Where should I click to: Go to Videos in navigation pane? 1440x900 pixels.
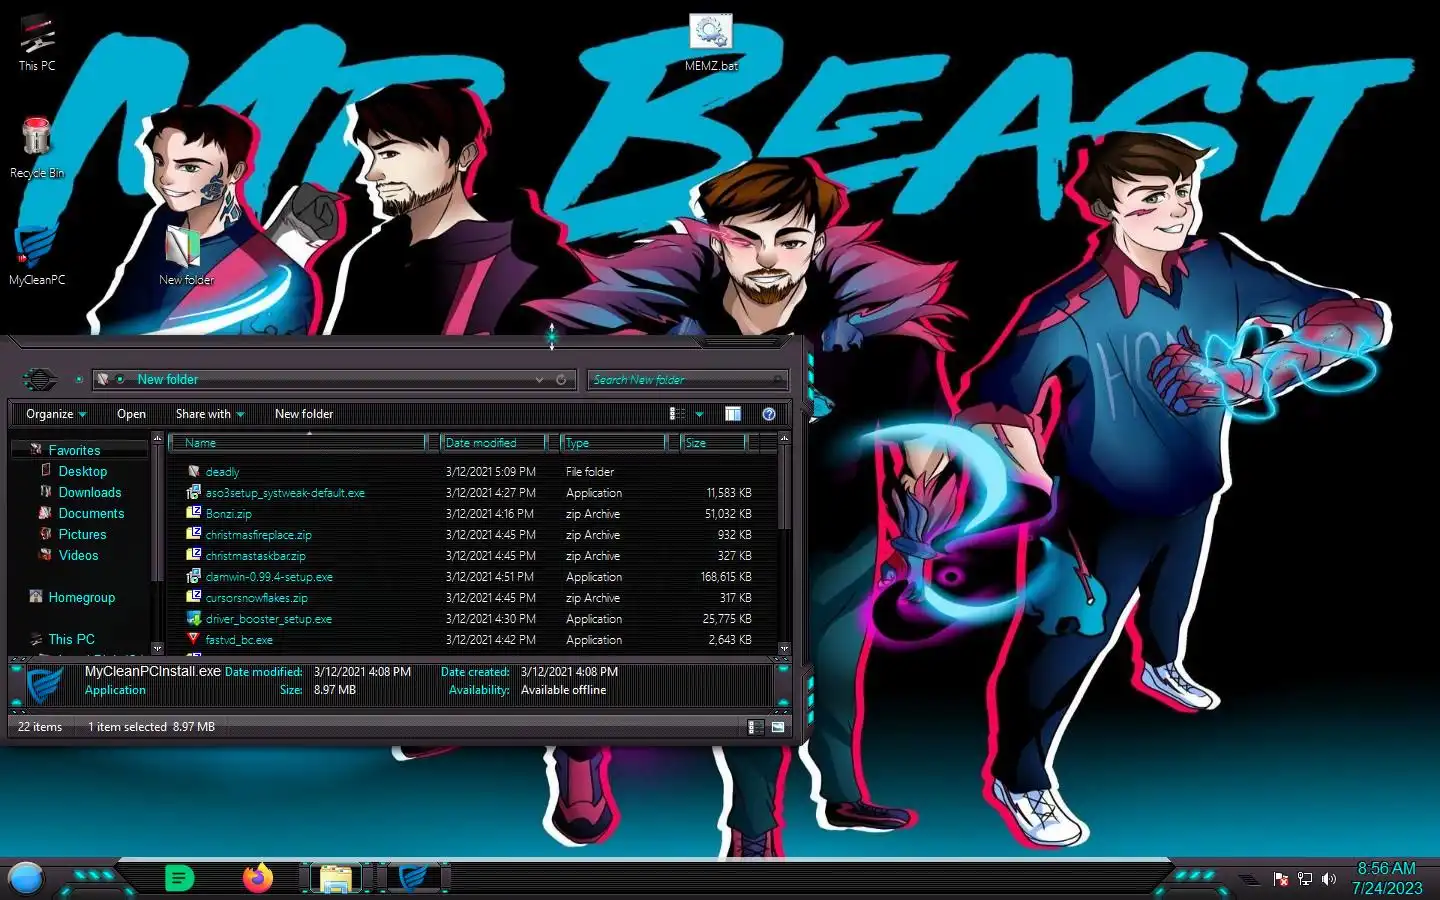[78, 555]
